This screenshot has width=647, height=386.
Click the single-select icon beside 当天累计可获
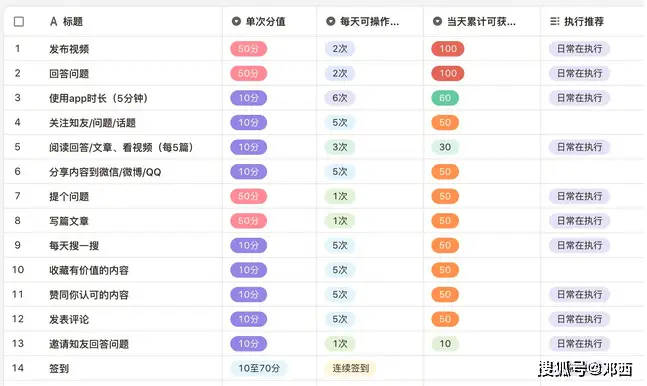click(x=437, y=21)
